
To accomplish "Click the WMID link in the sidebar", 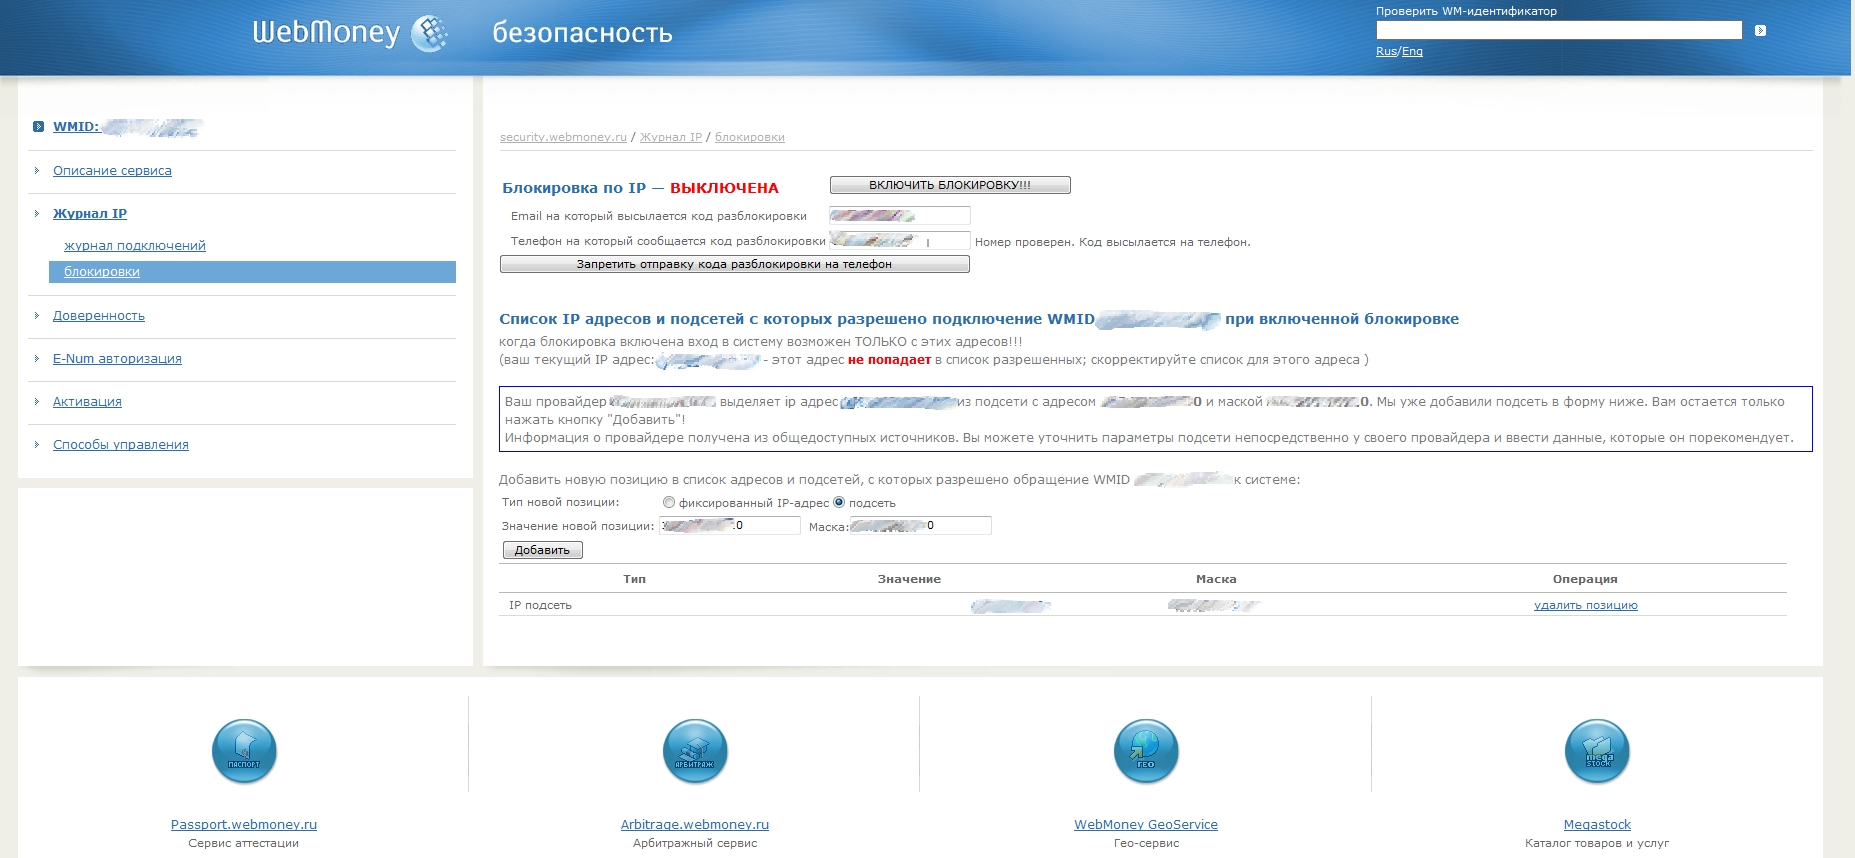I will [76, 127].
